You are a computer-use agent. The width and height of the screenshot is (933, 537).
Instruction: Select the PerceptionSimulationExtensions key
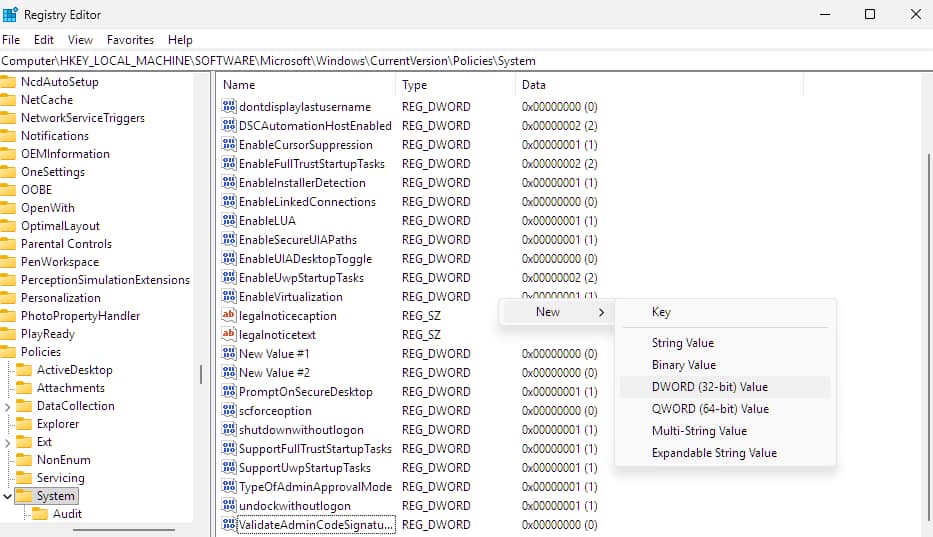click(x=105, y=280)
